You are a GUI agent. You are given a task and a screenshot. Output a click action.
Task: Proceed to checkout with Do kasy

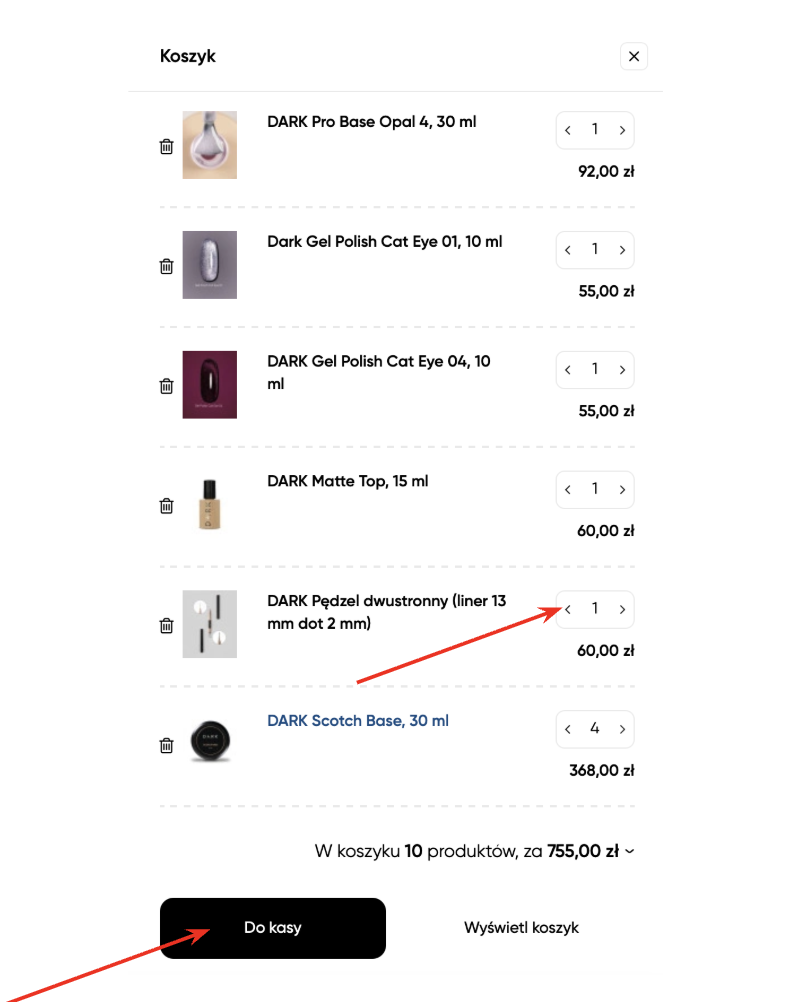(x=273, y=928)
